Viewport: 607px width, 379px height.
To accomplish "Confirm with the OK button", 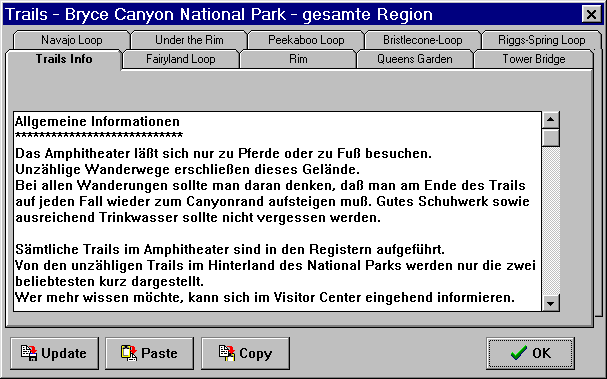I will tap(530, 353).
